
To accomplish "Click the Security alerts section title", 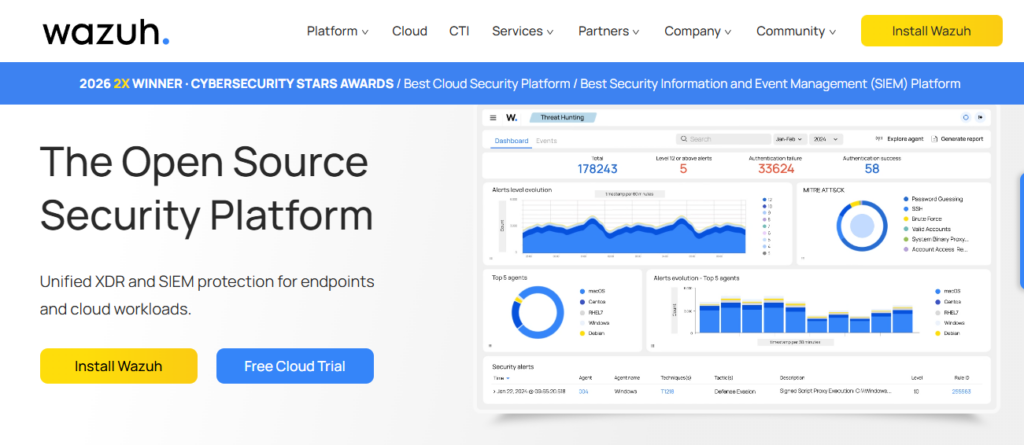I will tap(513, 367).
